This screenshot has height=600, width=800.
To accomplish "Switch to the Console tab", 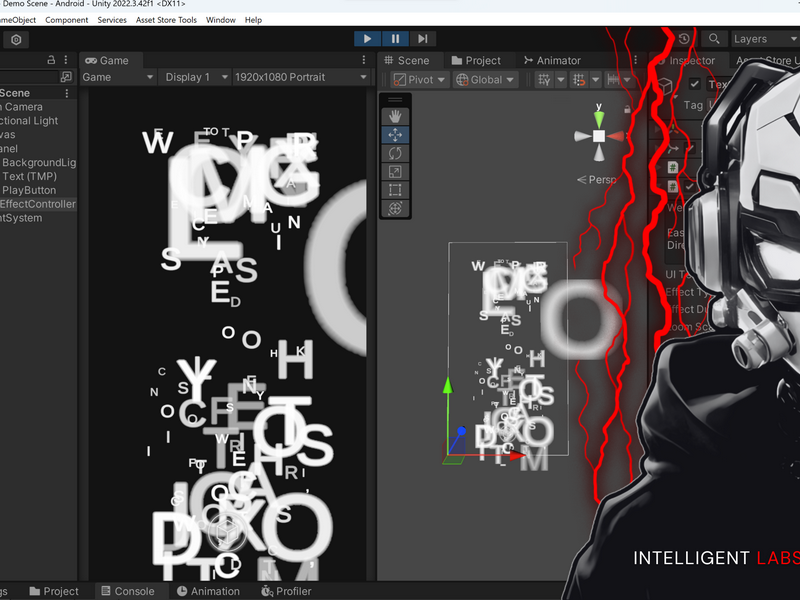I will (128, 591).
